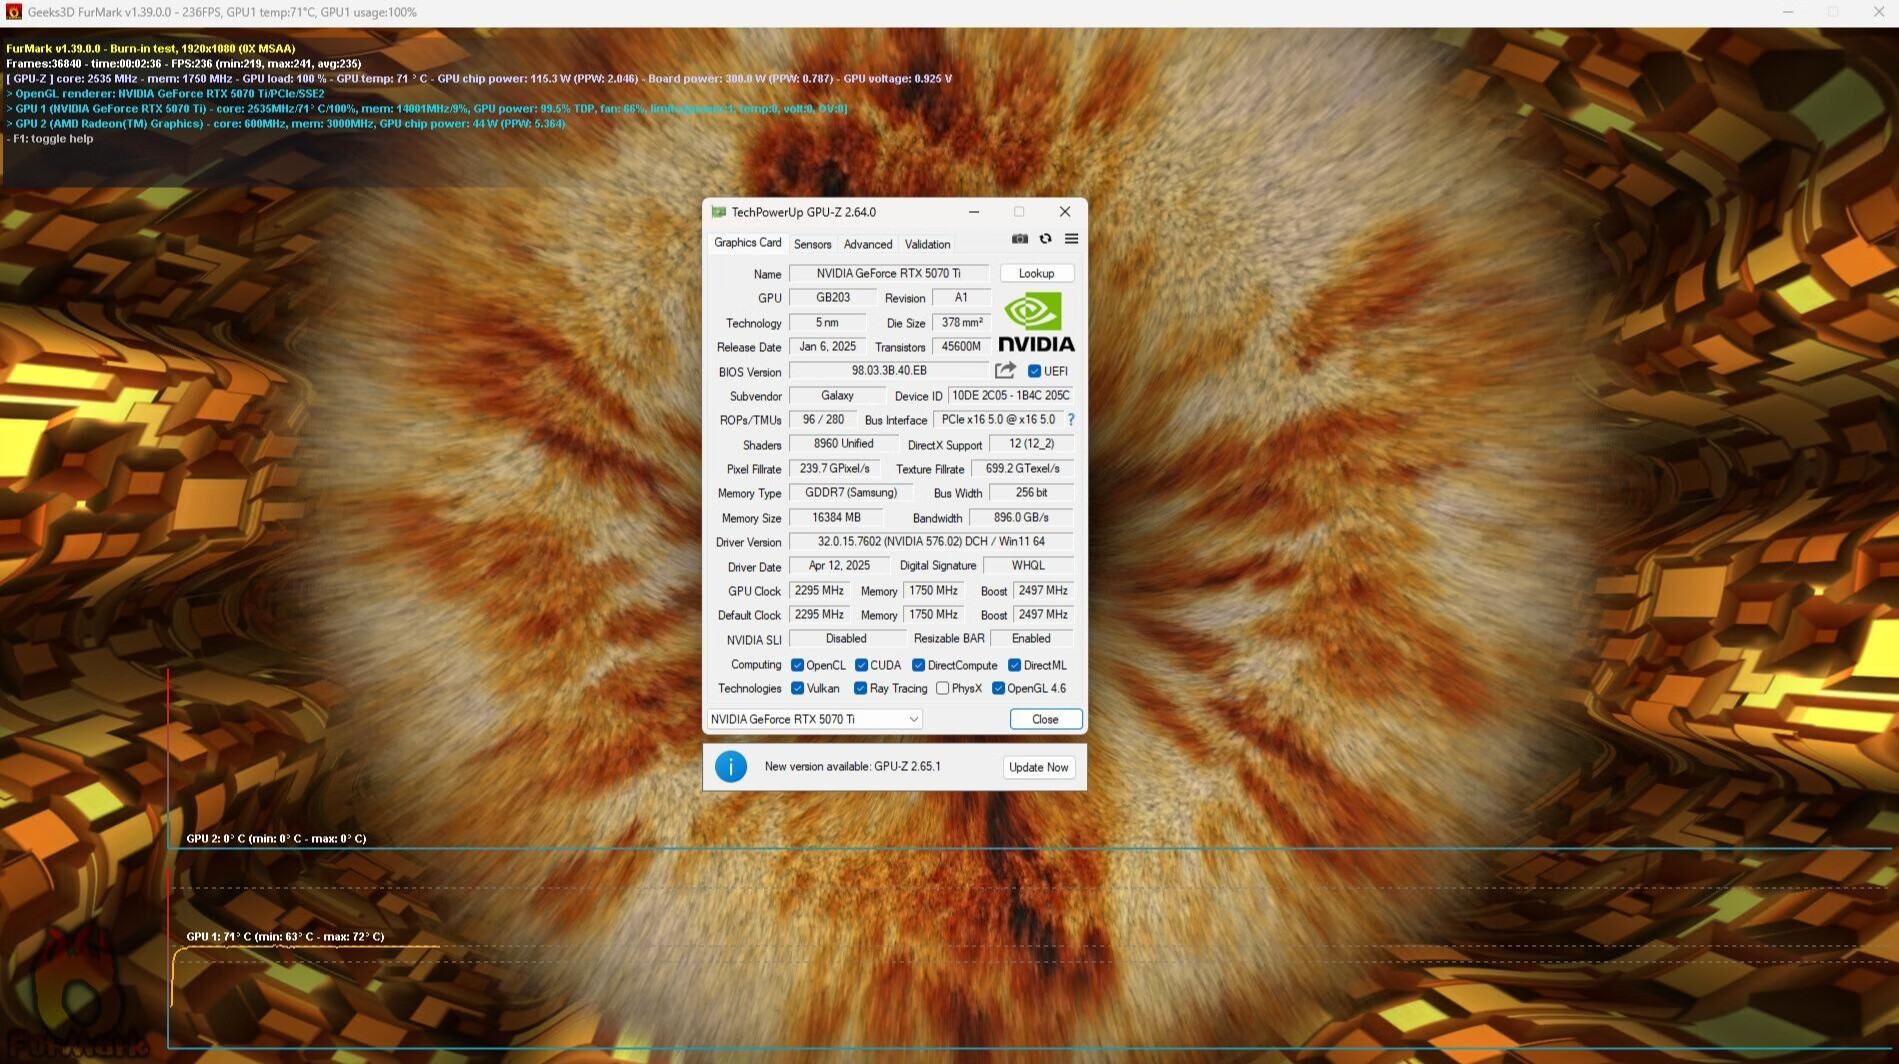Image resolution: width=1899 pixels, height=1064 pixels.
Task: Toggle the CUDA checkbox
Action: [861, 666]
